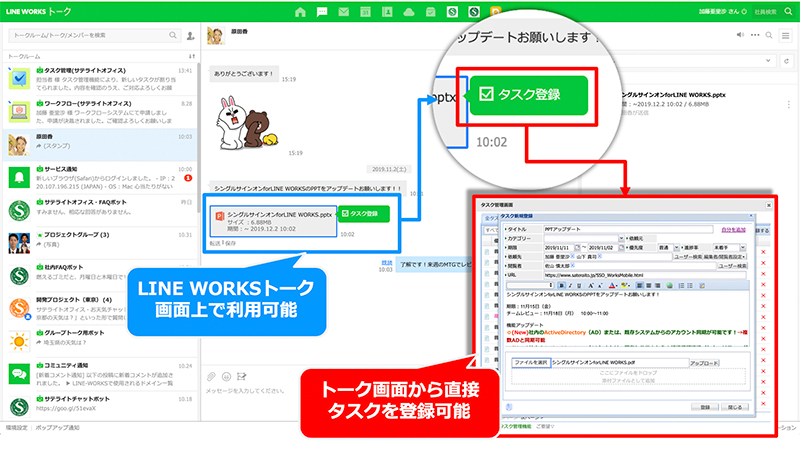The width and height of the screenshot is (800, 450).
Task: Click the paperclip attach file icon
Action: (211, 377)
